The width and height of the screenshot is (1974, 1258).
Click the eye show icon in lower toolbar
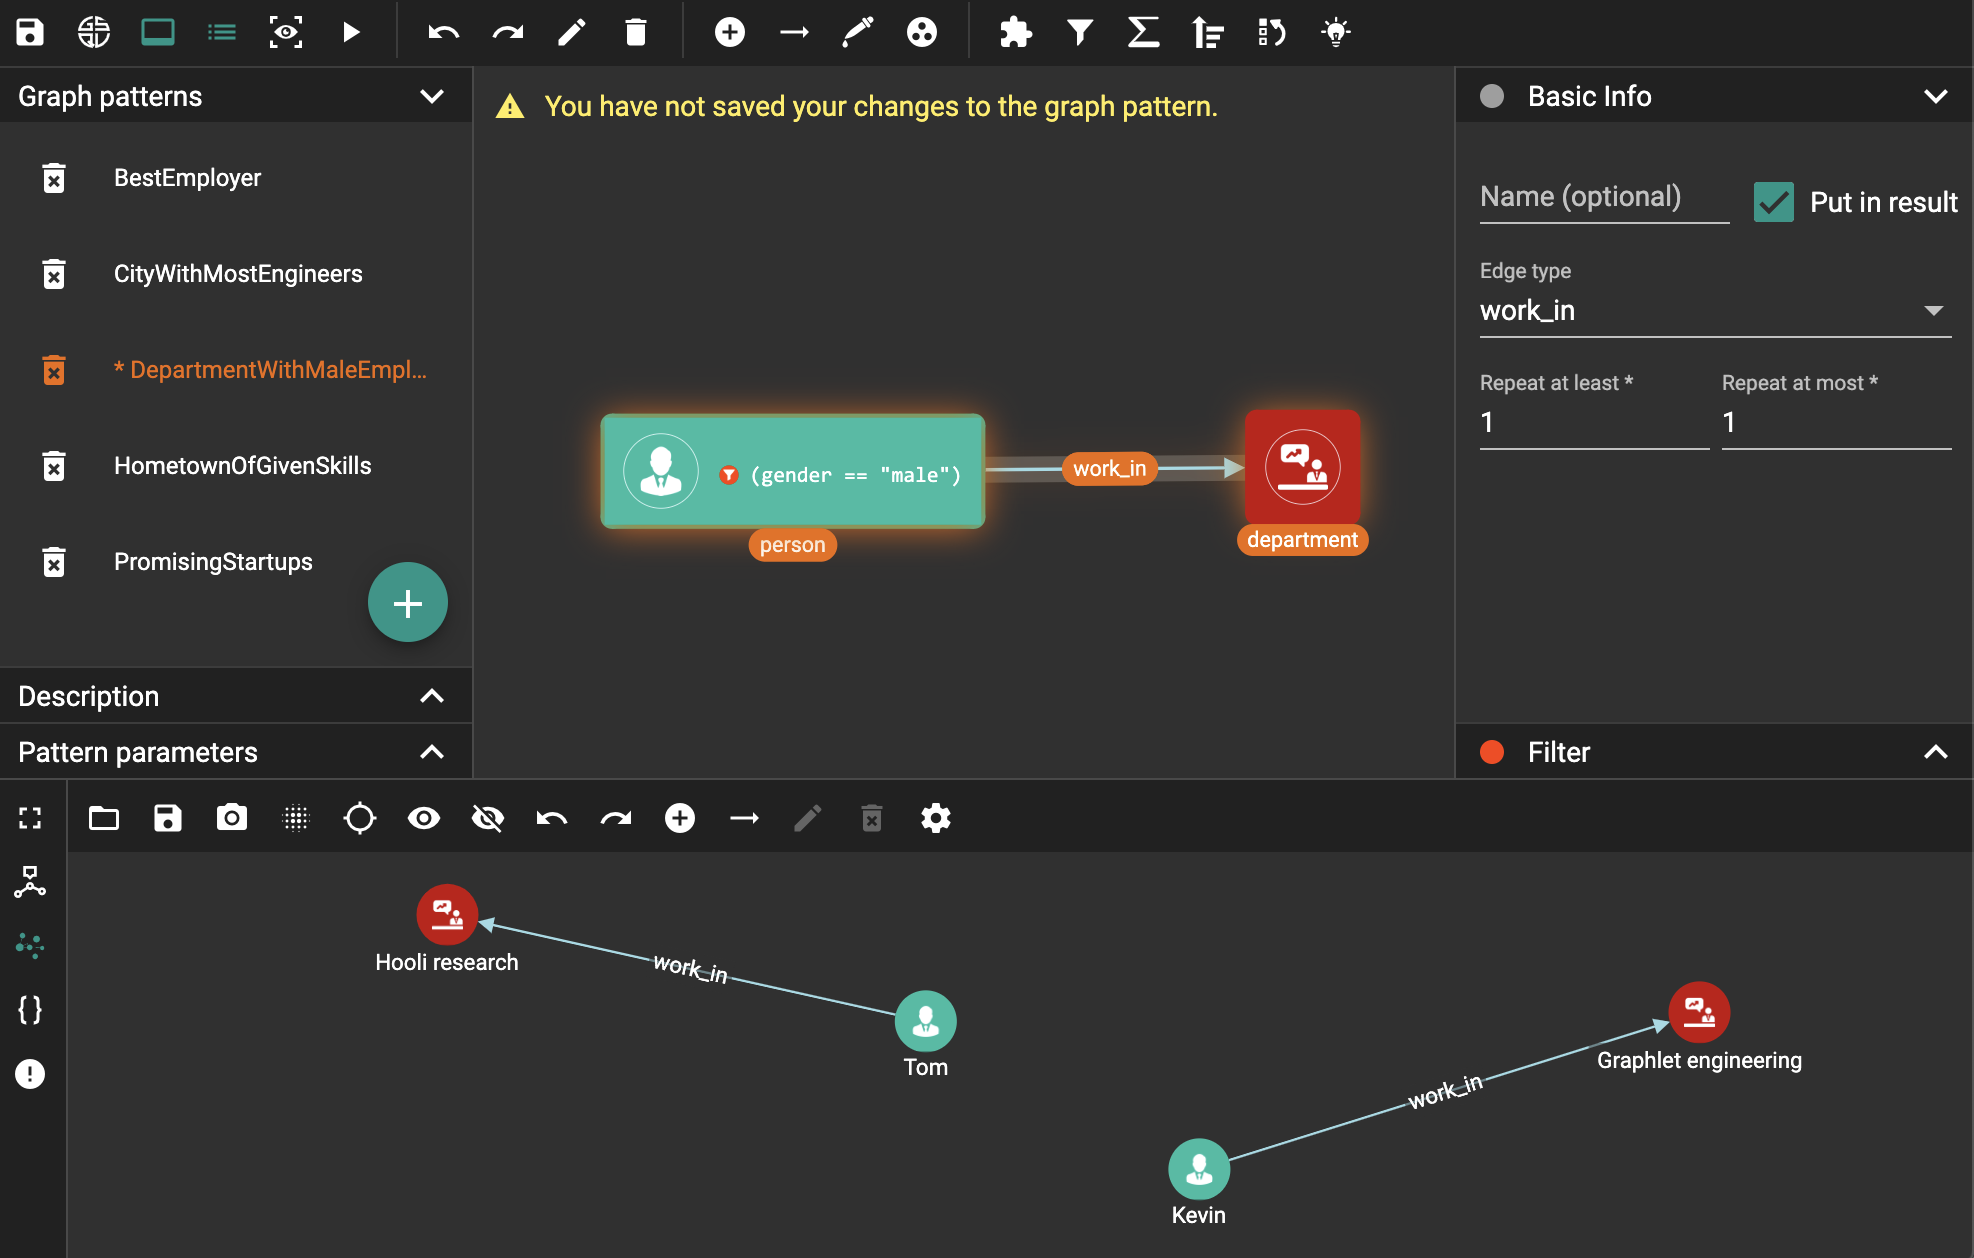coord(424,818)
